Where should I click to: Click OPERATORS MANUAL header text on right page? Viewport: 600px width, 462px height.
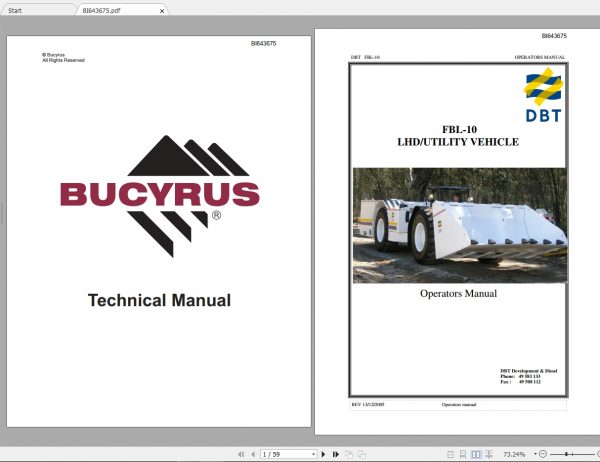[540, 57]
